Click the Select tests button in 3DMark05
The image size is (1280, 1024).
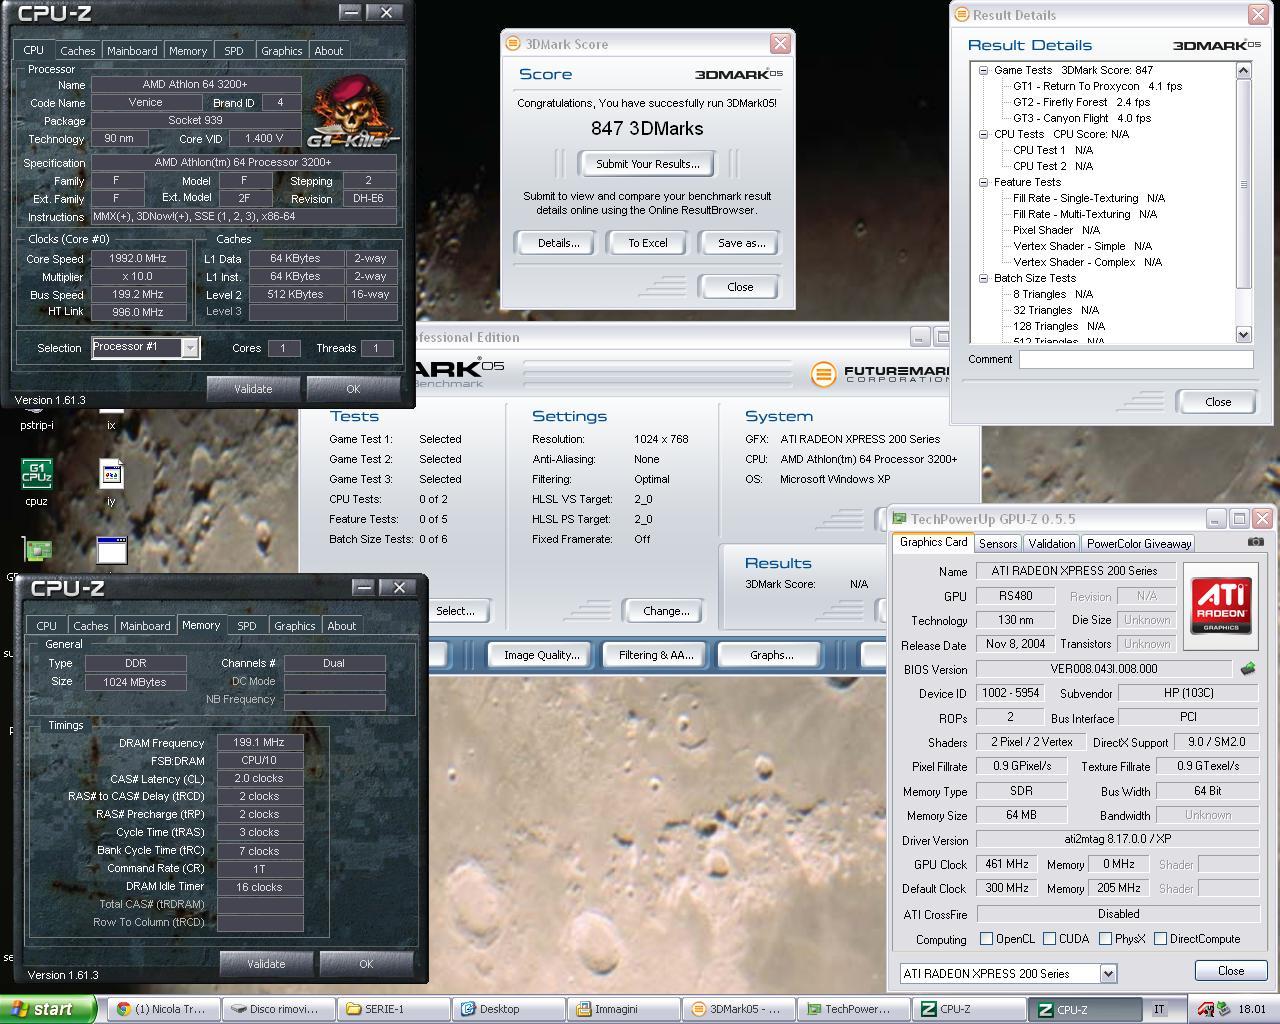(x=455, y=611)
